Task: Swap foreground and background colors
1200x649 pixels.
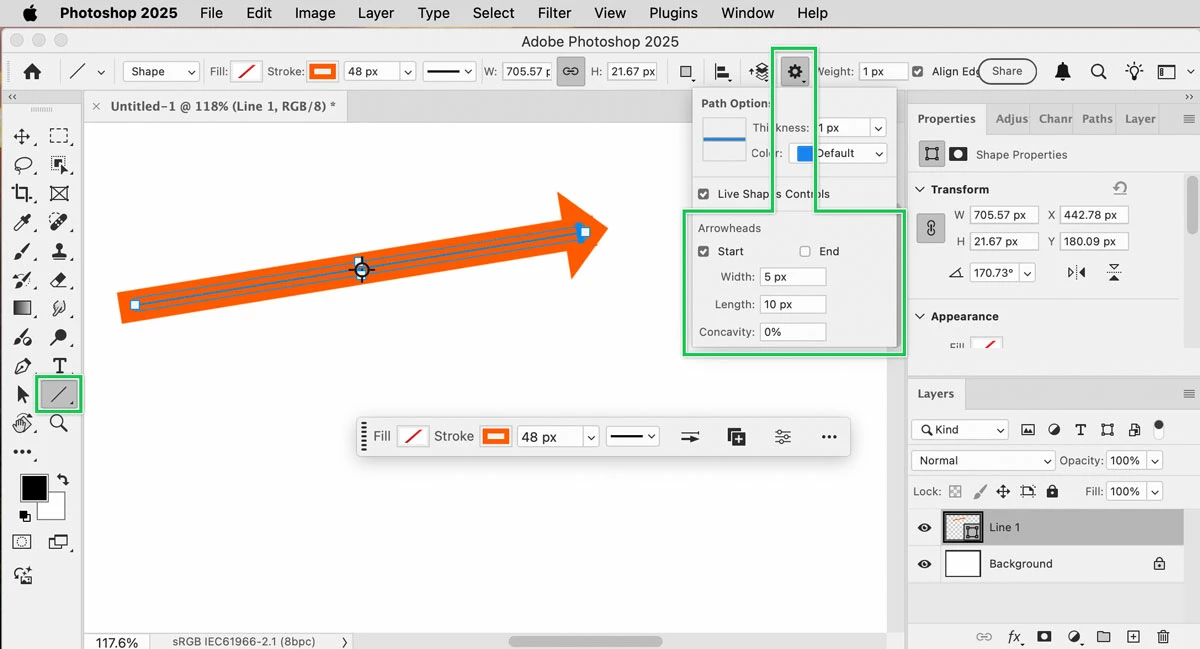Action: pos(62,481)
